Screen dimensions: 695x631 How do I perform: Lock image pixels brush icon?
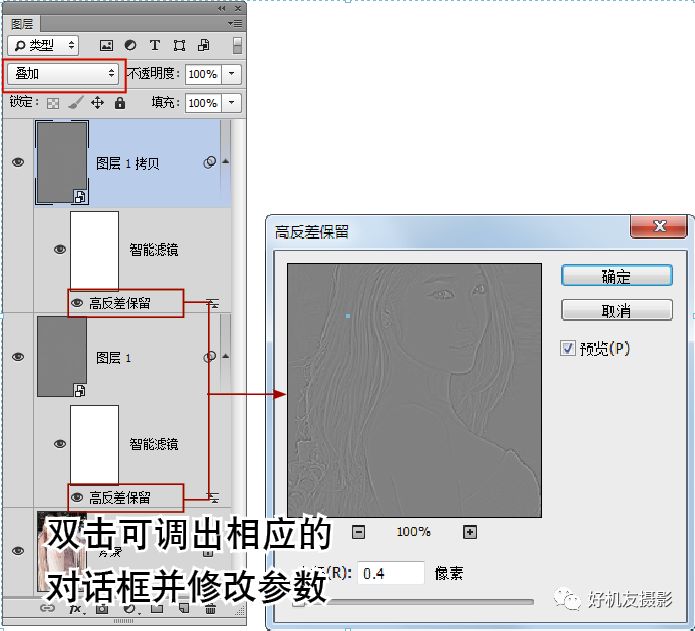[x=76, y=103]
